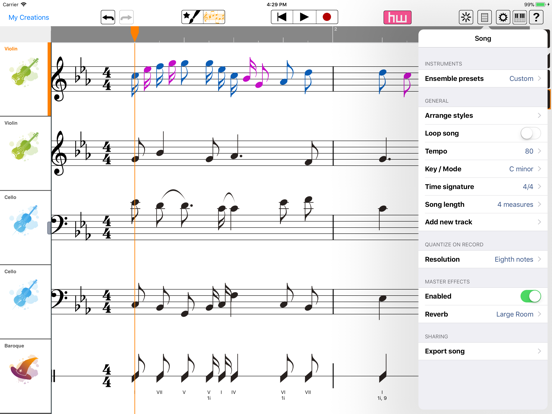Play the song

[304, 17]
